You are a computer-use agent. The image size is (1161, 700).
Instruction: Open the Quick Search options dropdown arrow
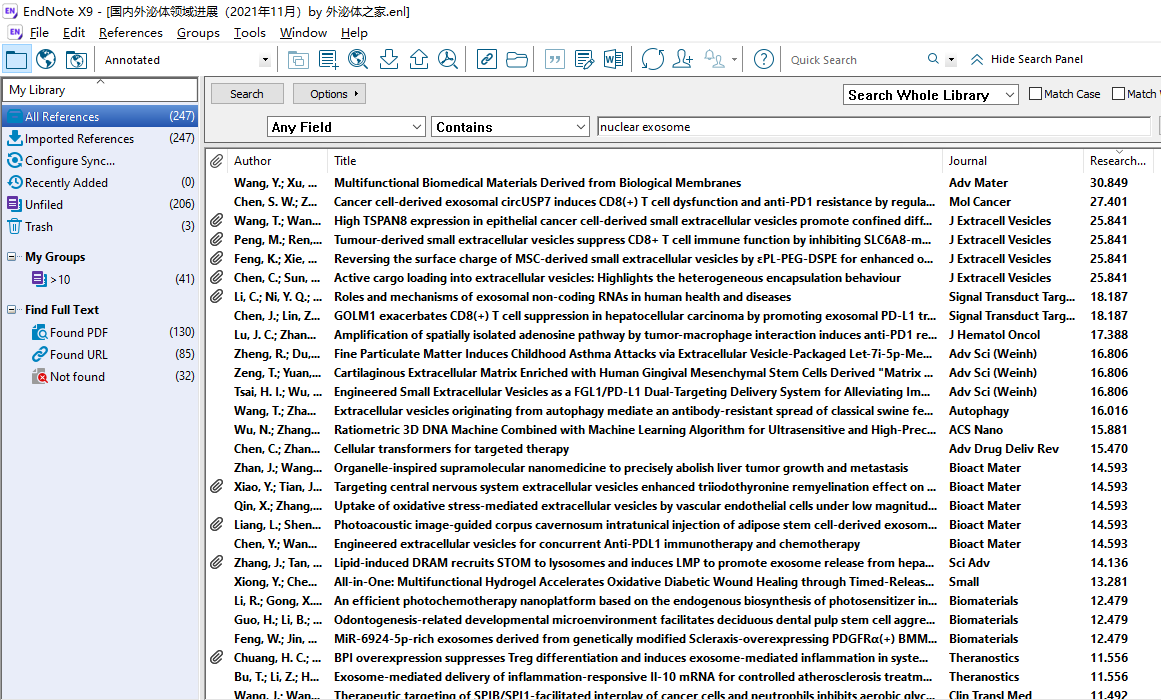951,60
